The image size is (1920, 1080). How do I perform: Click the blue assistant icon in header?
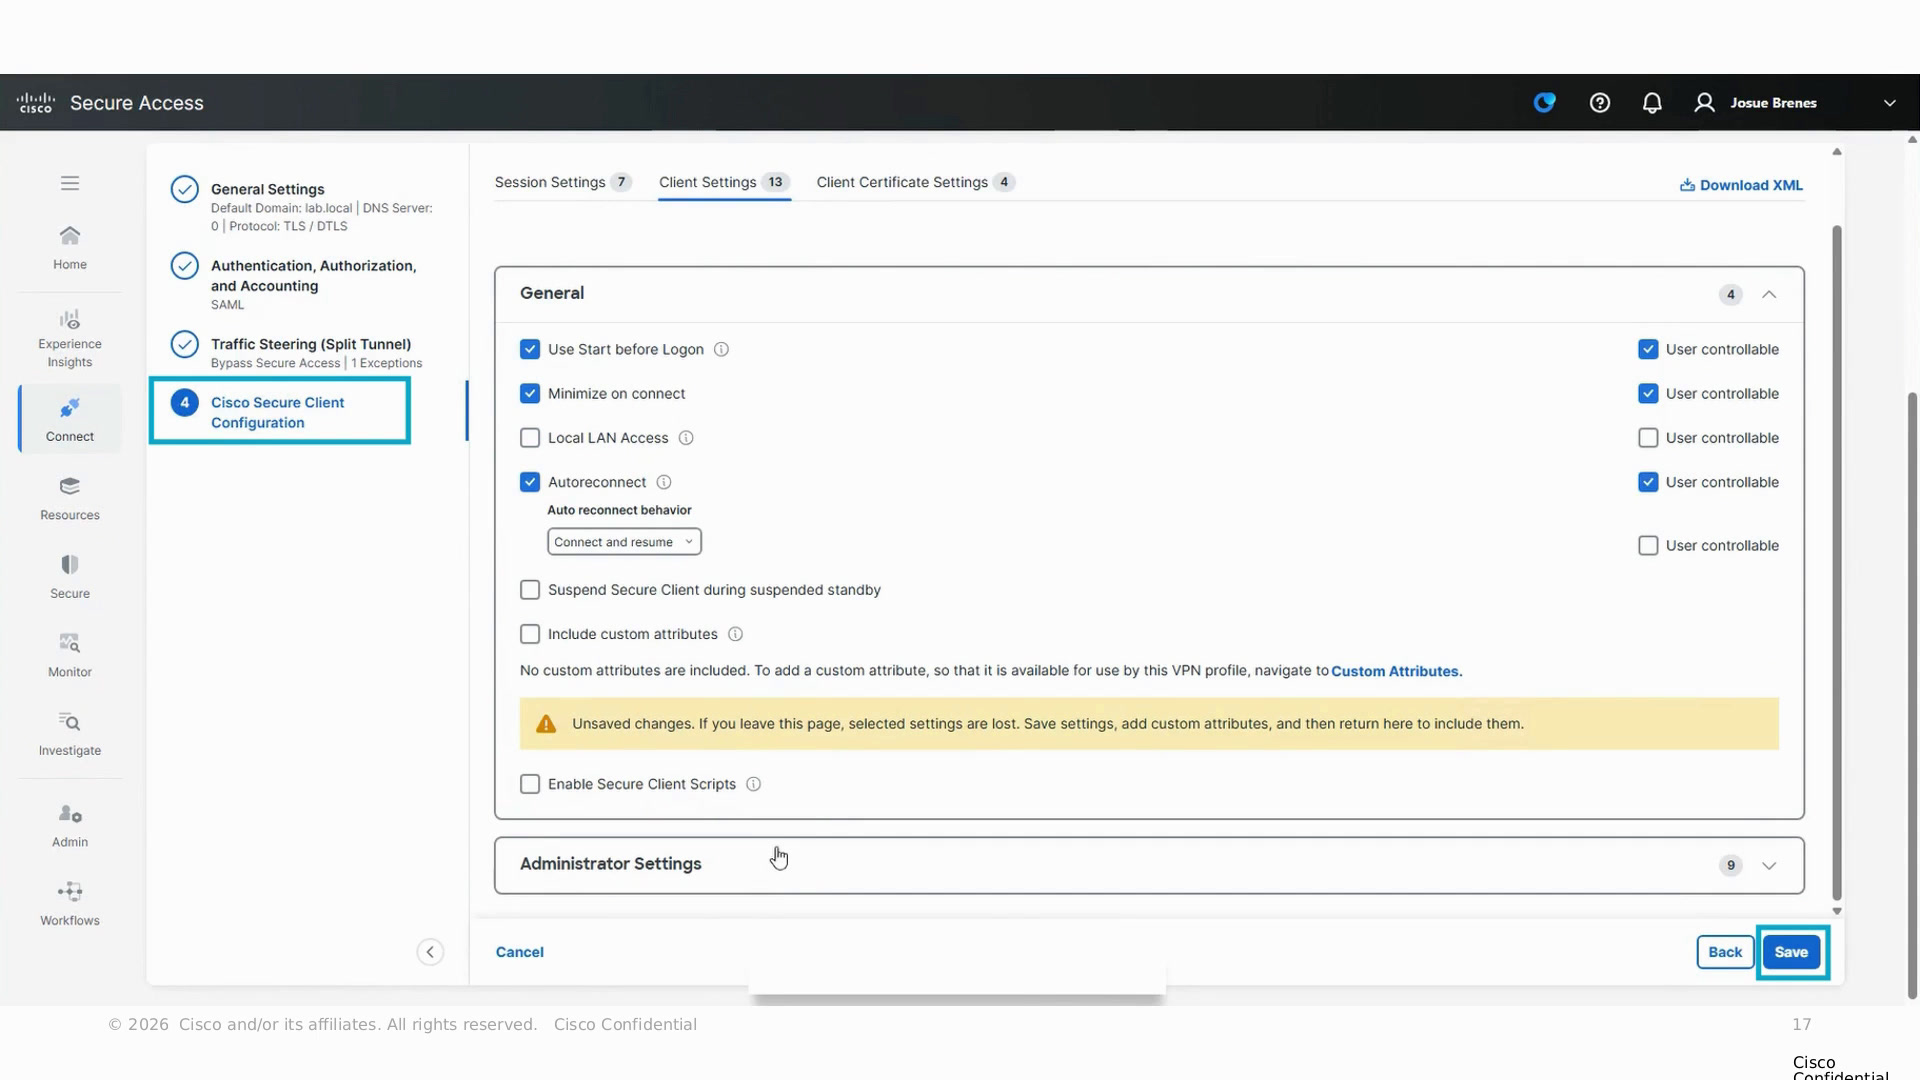(x=1544, y=102)
